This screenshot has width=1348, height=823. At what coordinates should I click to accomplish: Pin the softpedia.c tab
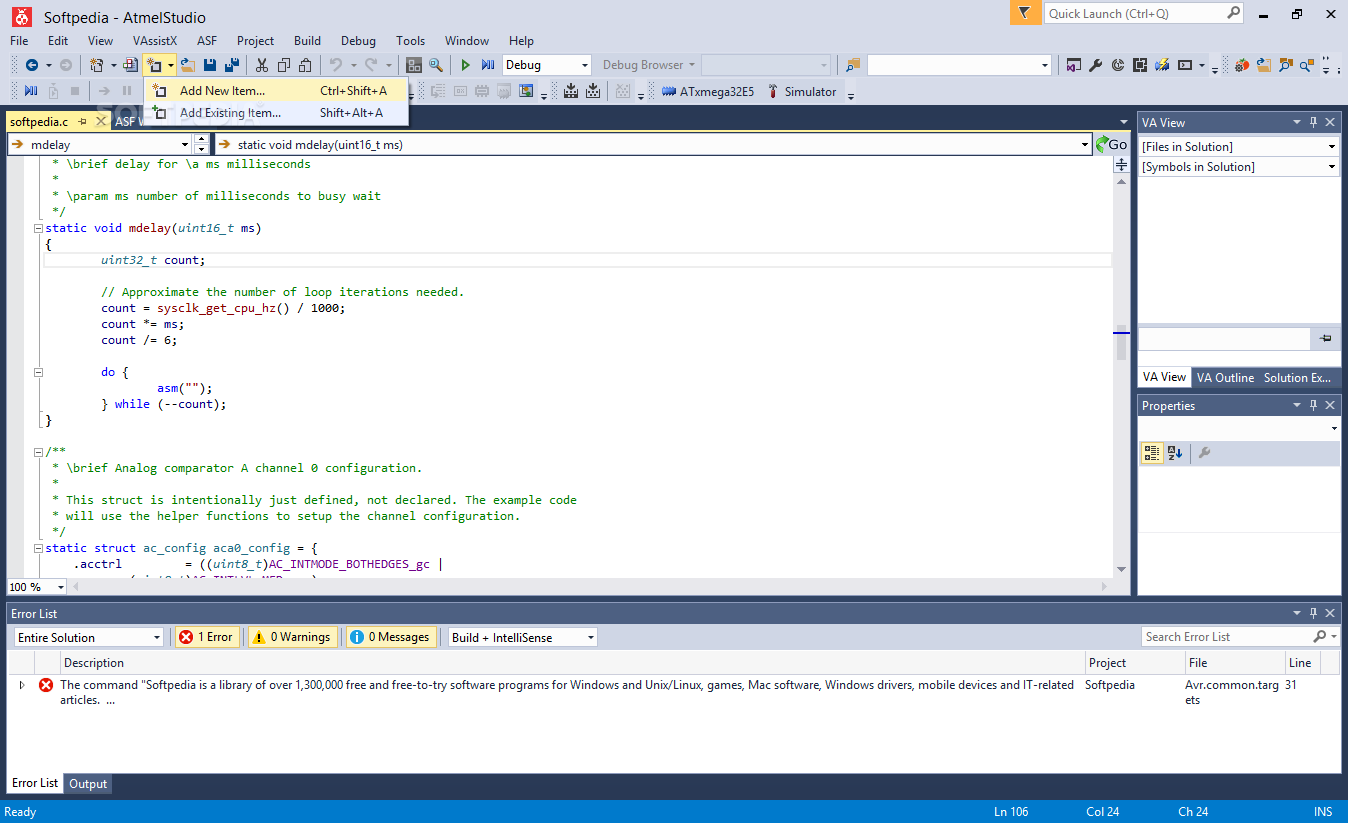pos(82,122)
